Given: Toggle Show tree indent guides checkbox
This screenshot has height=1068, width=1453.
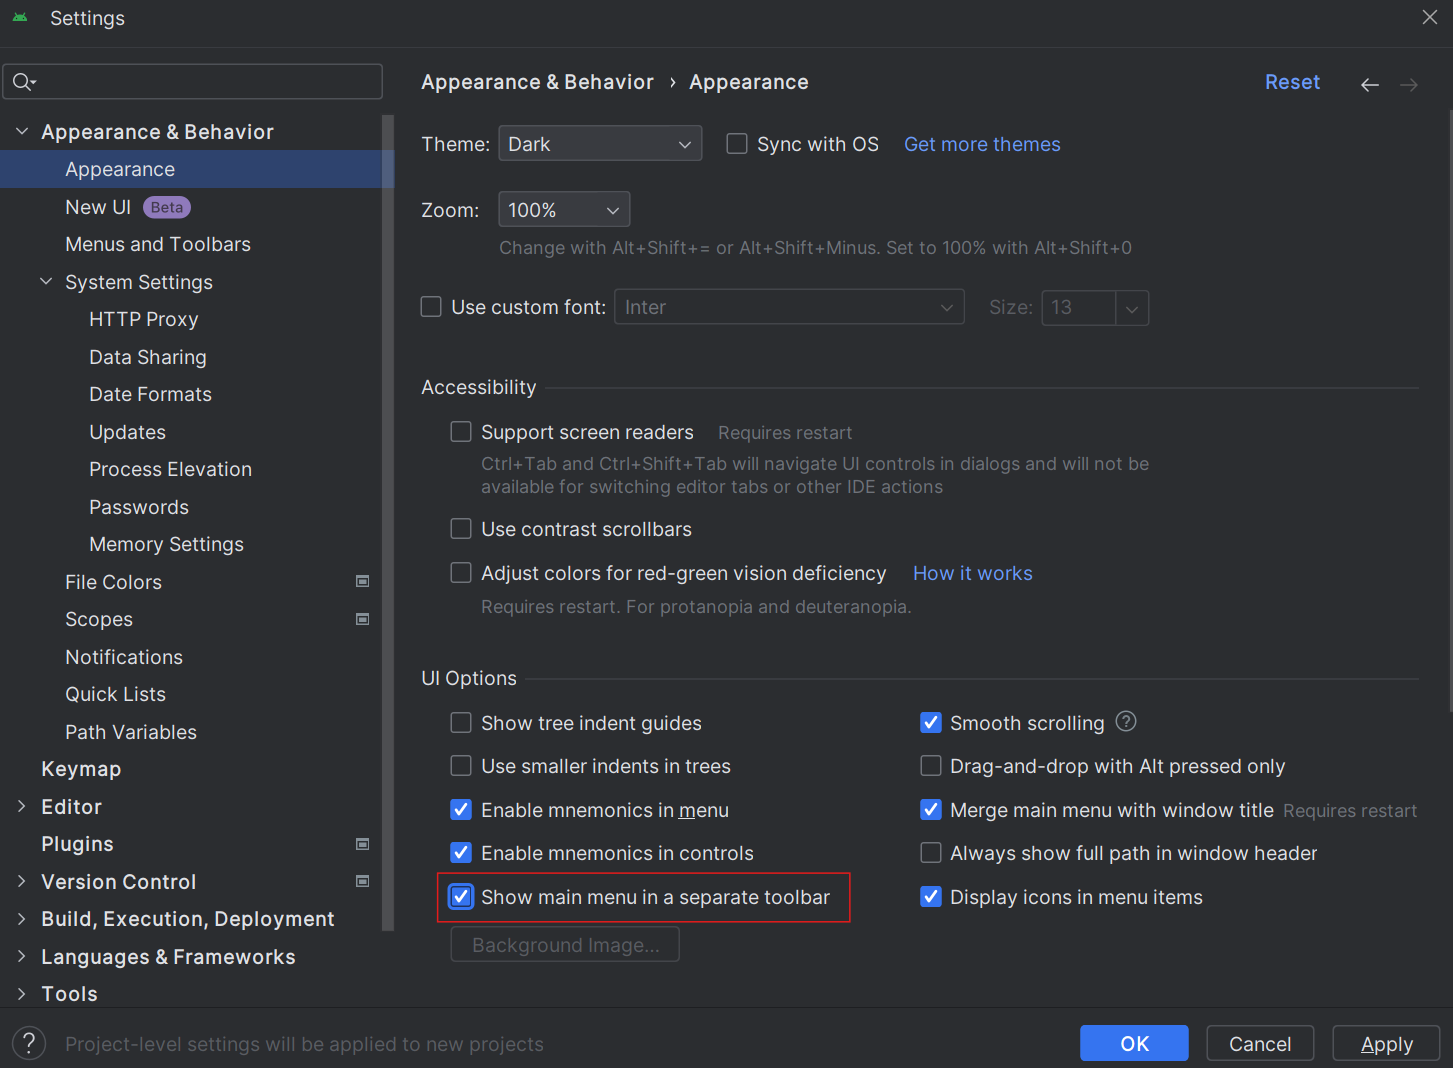Looking at the screenshot, I should pyautogui.click(x=461, y=723).
